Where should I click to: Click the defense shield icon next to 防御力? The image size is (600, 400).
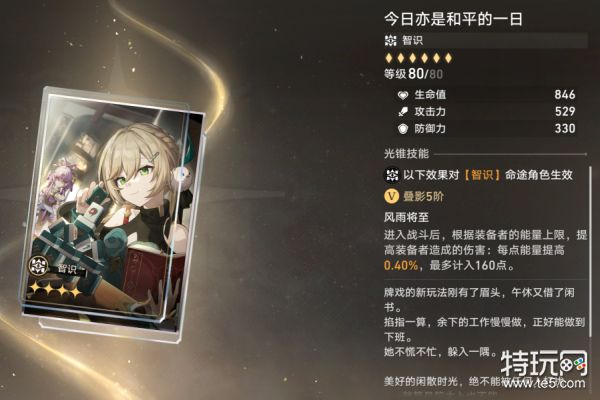[403, 129]
